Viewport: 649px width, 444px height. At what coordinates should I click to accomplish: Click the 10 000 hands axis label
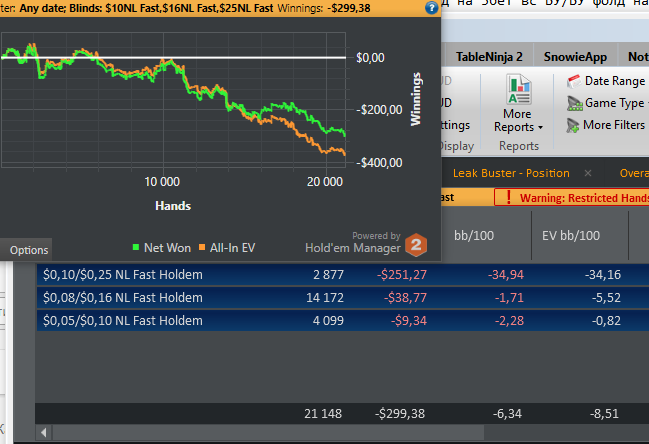(x=162, y=182)
